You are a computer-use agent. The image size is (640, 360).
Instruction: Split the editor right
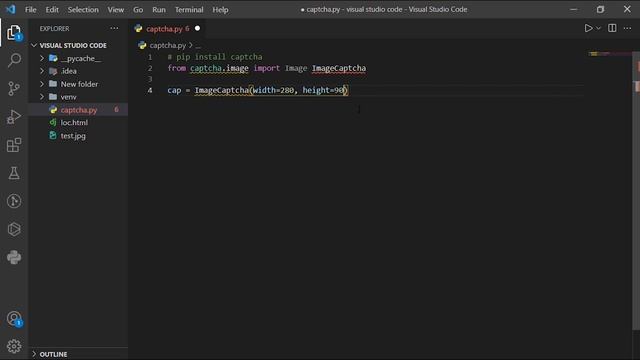pyautogui.click(x=612, y=28)
